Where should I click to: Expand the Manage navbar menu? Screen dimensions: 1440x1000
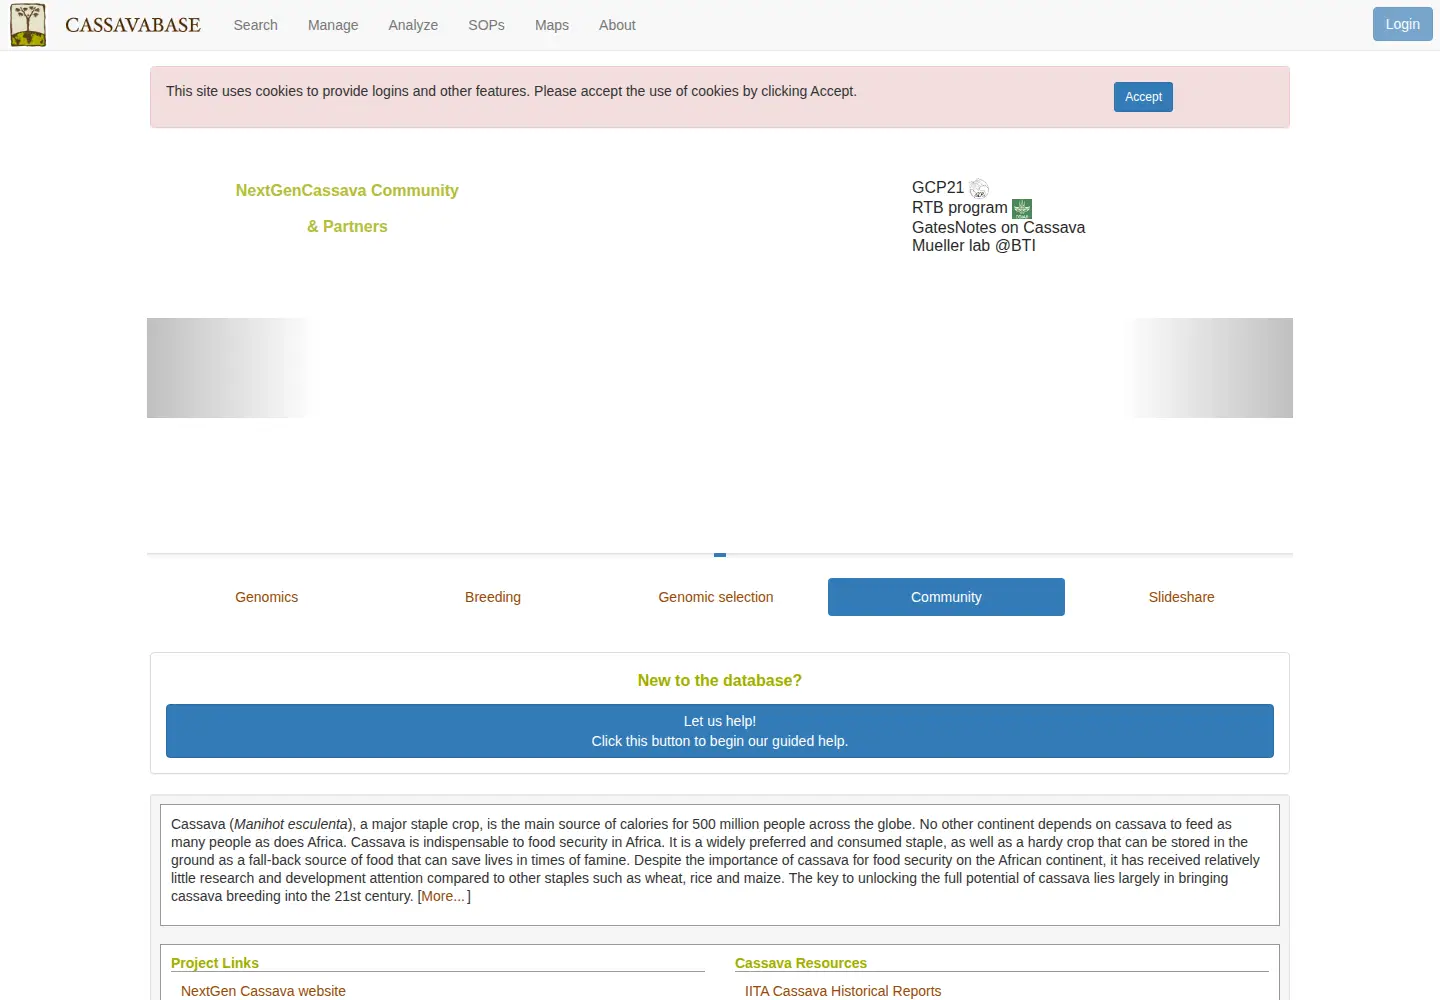(x=333, y=25)
